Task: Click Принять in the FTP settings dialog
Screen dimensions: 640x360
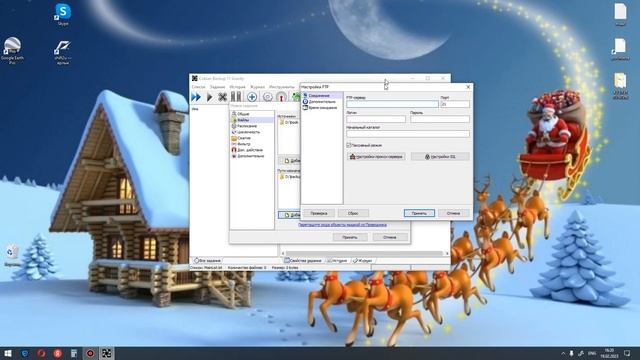Action: pyautogui.click(x=419, y=213)
